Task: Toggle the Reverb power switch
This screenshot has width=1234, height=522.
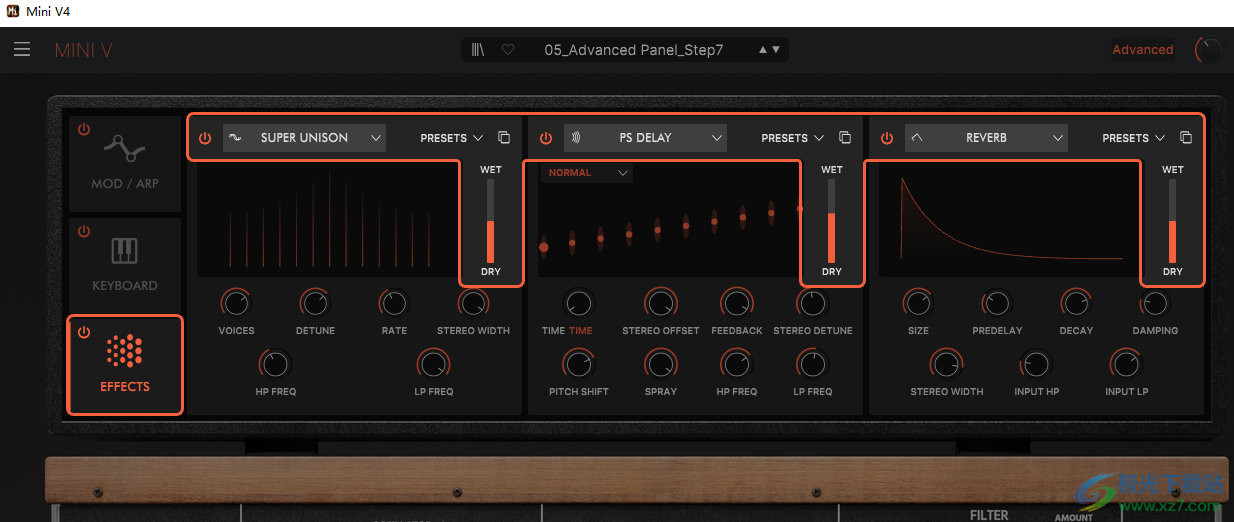Action: coord(887,138)
